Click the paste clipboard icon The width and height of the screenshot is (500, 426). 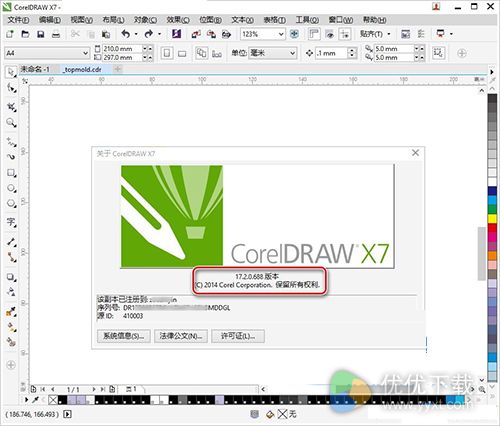click(x=106, y=34)
